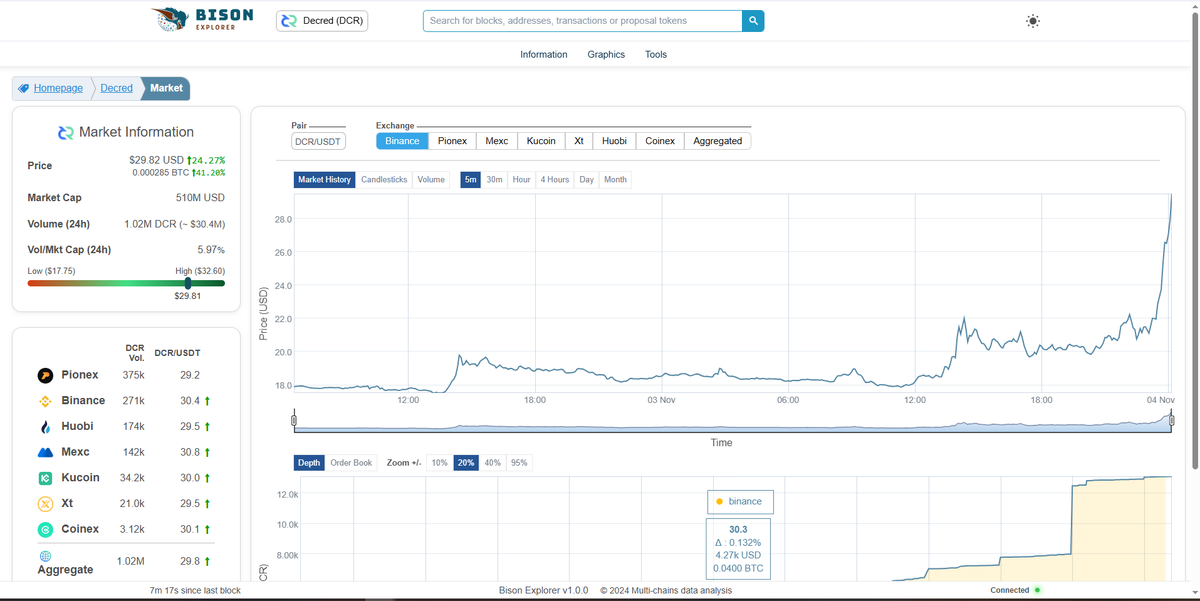Viewport: 1200px width, 601px height.
Task: Switch to the Depth chart view
Action: [x=309, y=463]
